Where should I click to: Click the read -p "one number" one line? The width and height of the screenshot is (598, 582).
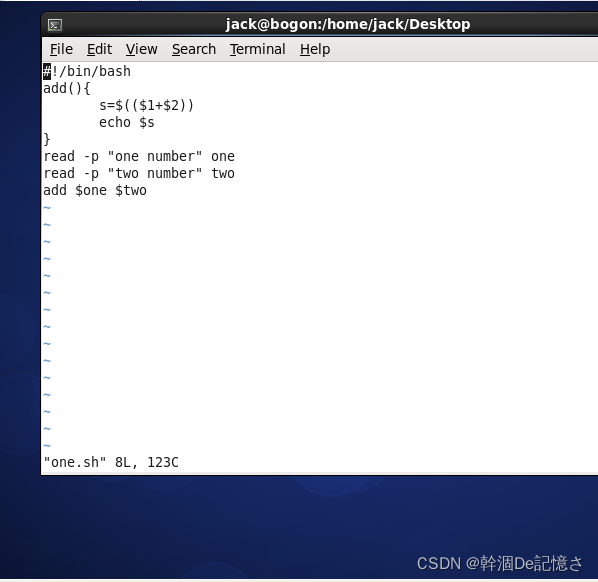(139, 156)
